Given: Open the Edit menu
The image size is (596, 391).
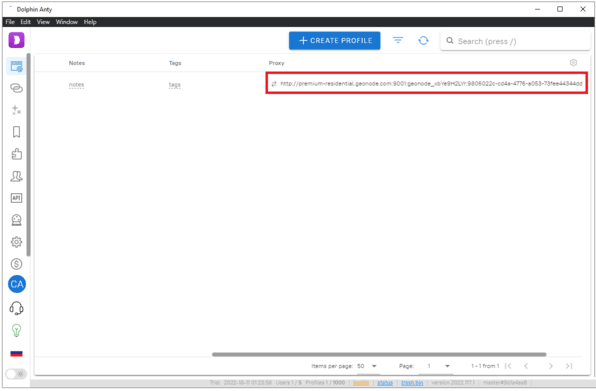Looking at the screenshot, I should [x=25, y=22].
